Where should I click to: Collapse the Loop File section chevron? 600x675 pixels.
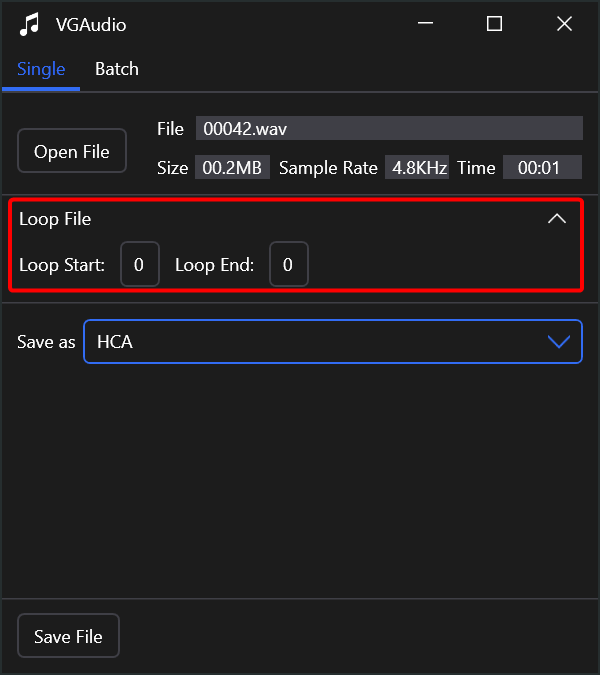point(557,219)
